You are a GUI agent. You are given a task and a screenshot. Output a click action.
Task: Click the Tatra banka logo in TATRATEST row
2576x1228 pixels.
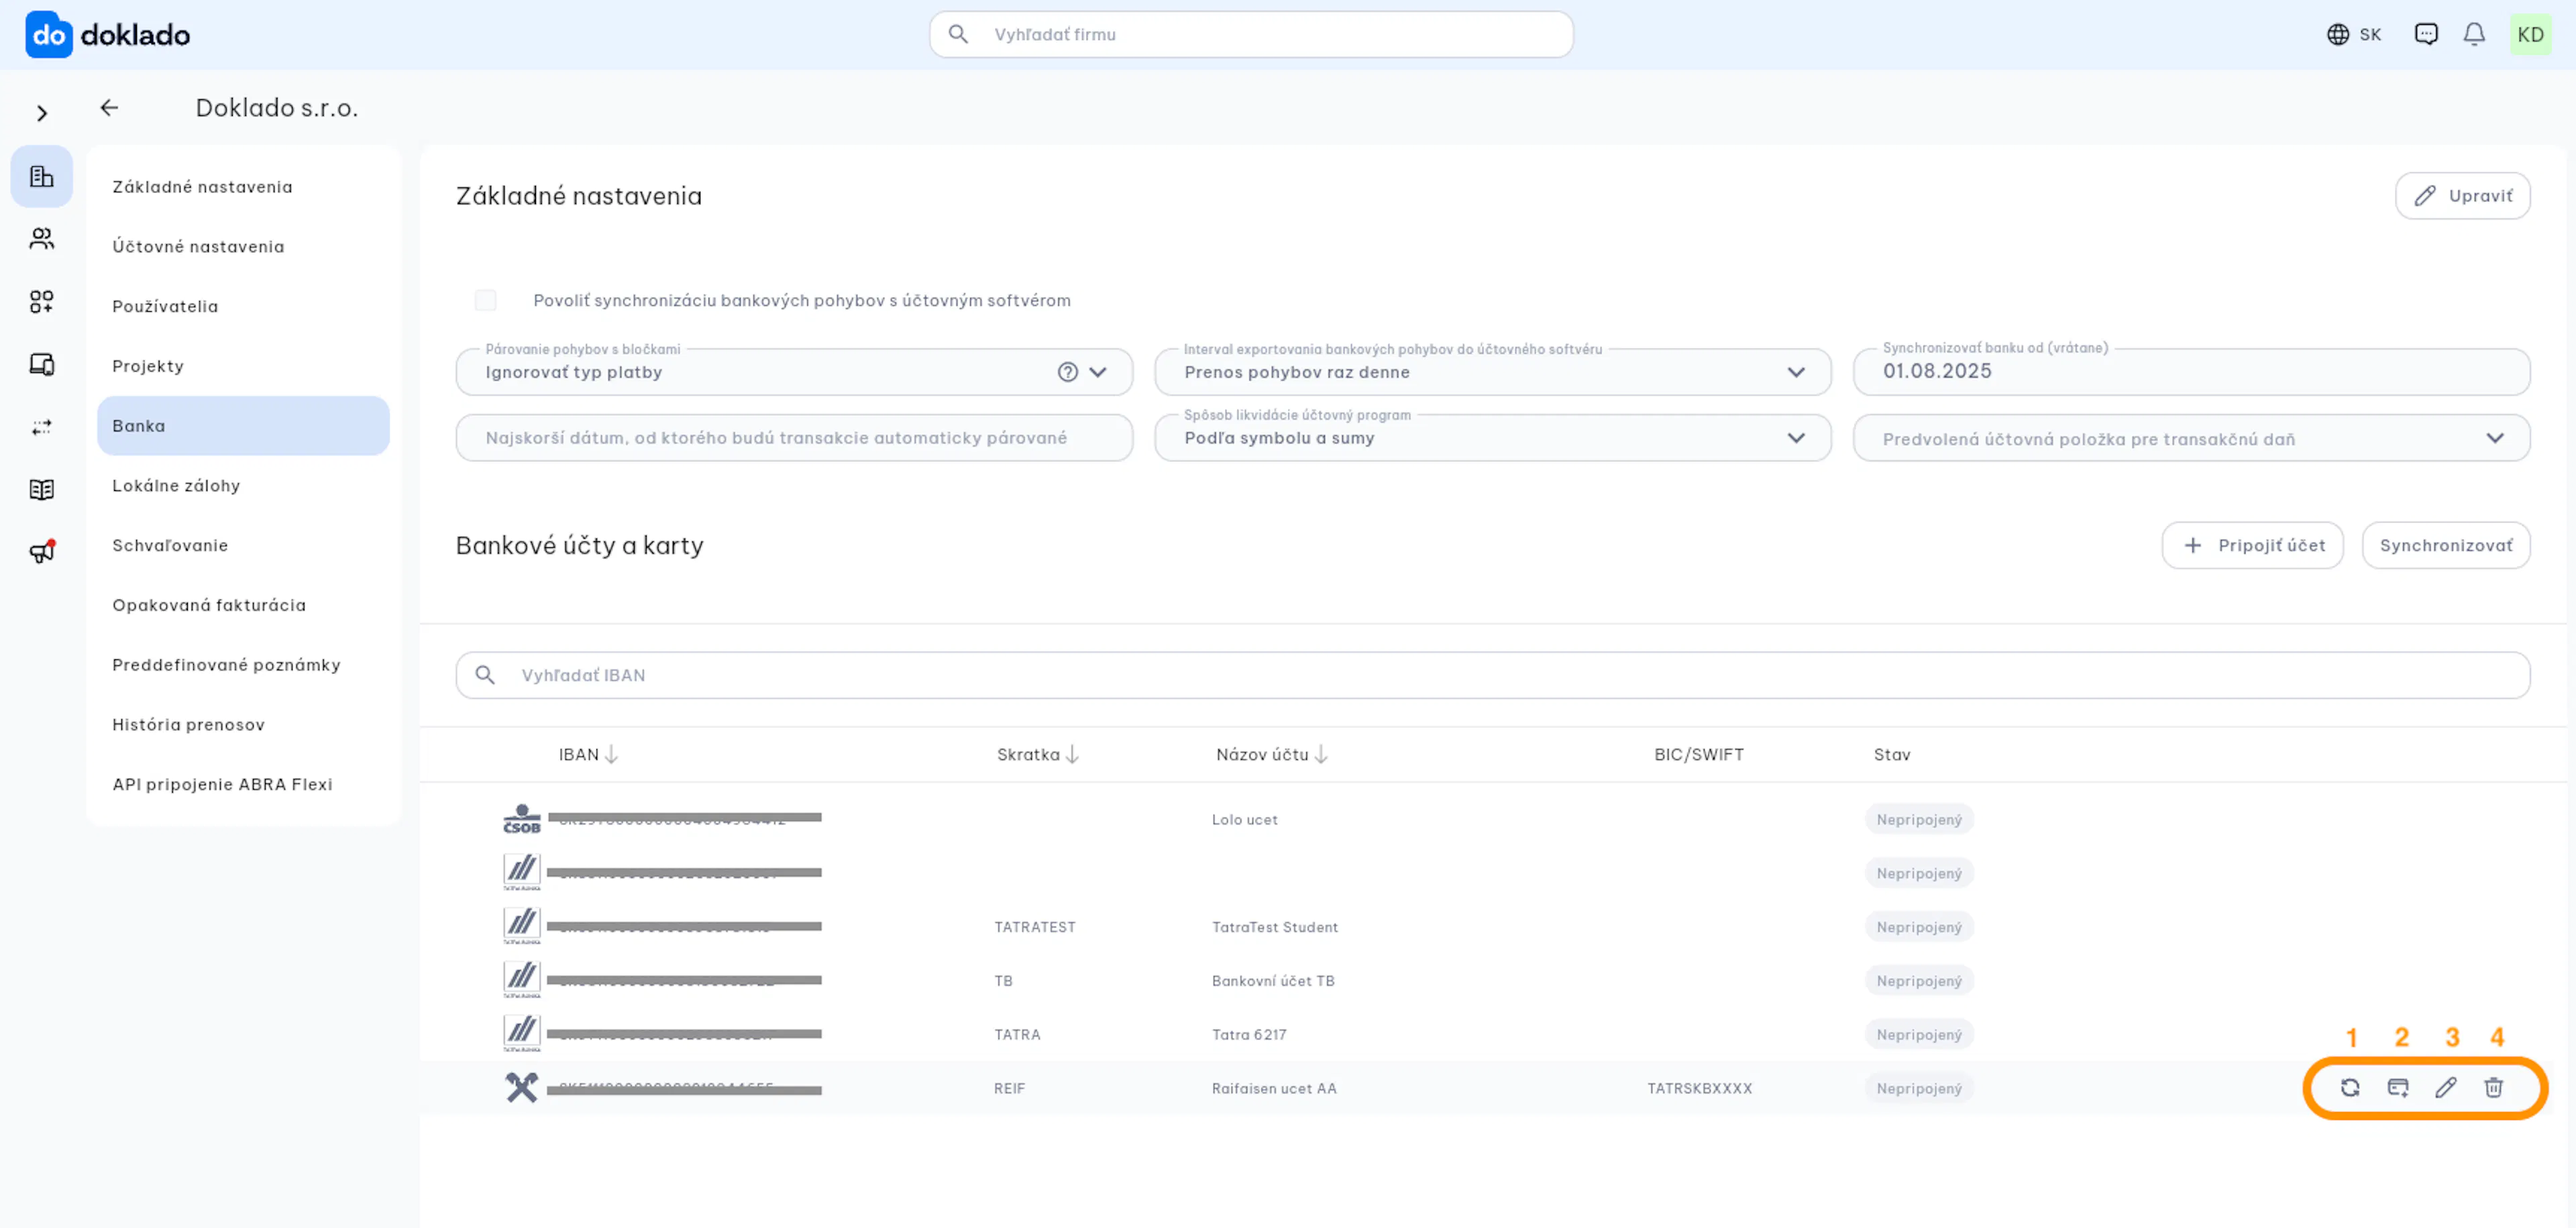coord(521,927)
